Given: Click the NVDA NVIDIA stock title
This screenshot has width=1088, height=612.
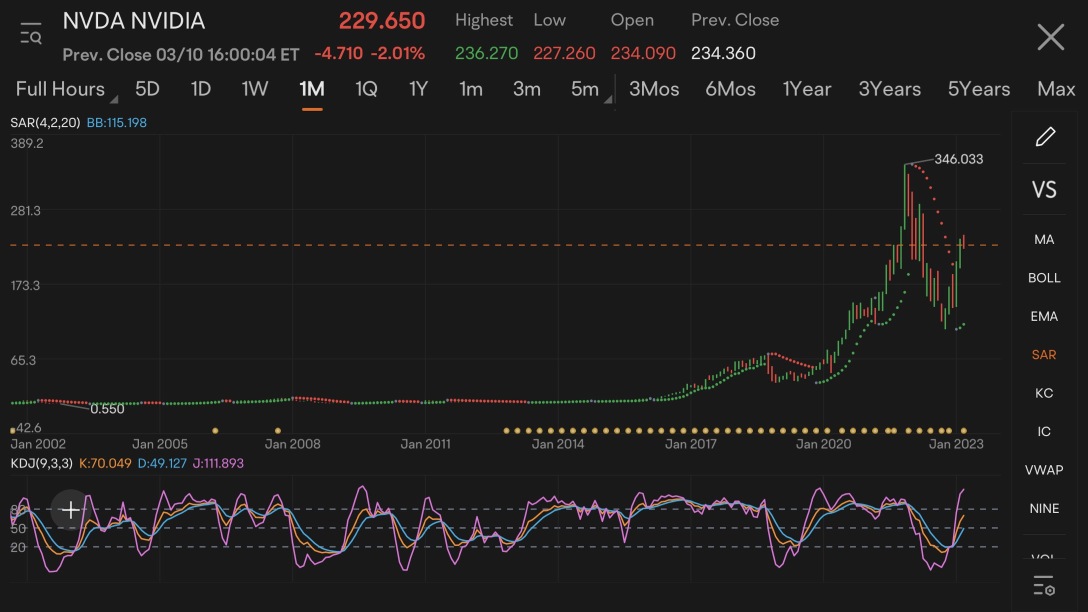Looking at the screenshot, I should click(x=134, y=21).
